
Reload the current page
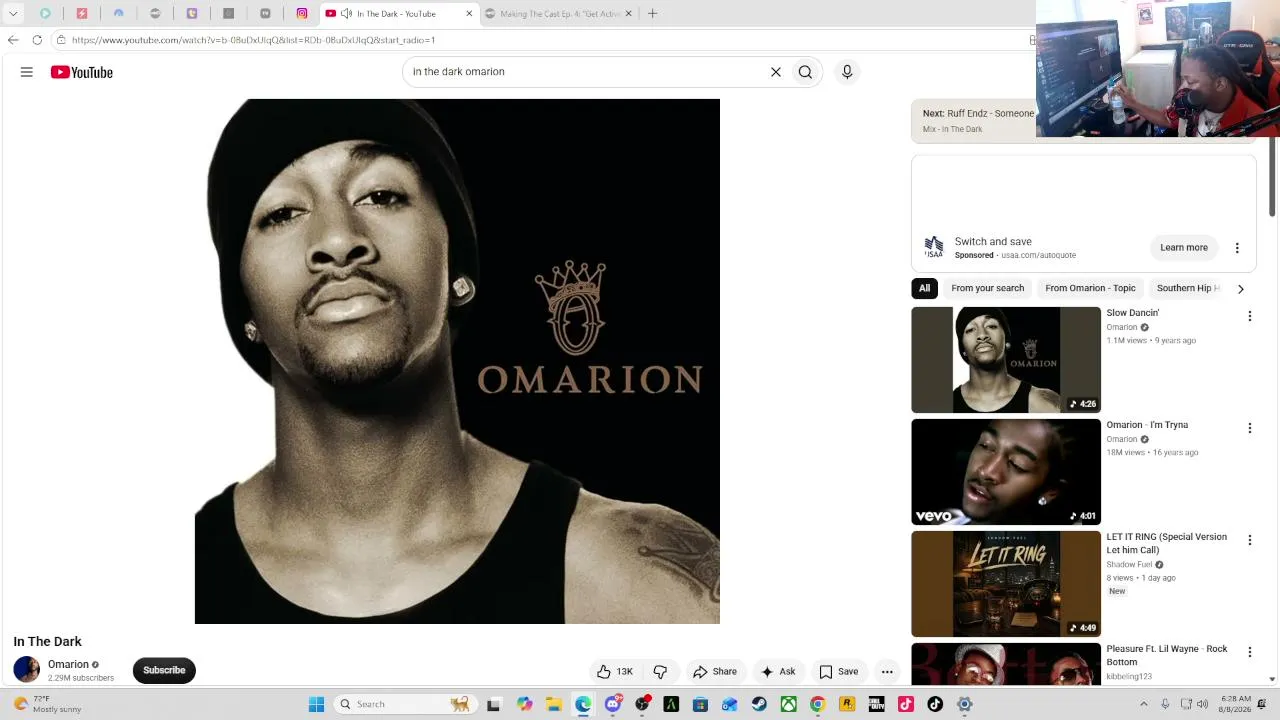(37, 40)
